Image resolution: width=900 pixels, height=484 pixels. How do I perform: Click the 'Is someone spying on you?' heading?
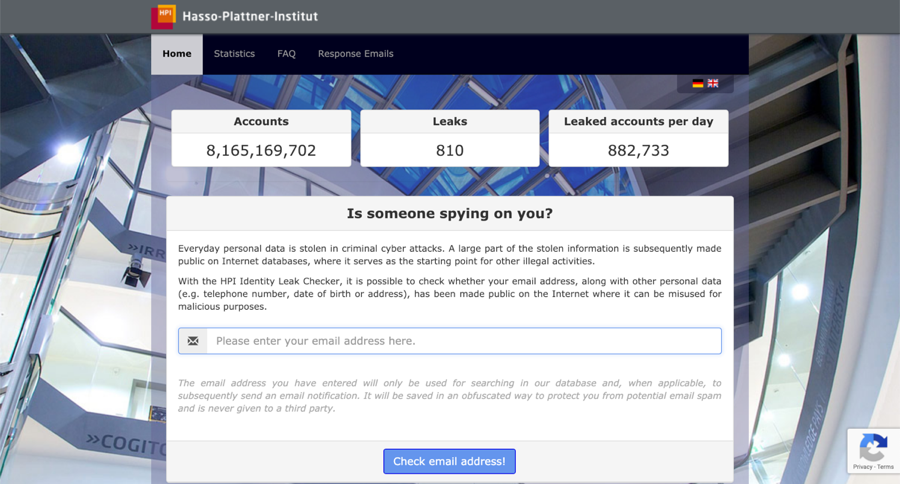[449, 214]
